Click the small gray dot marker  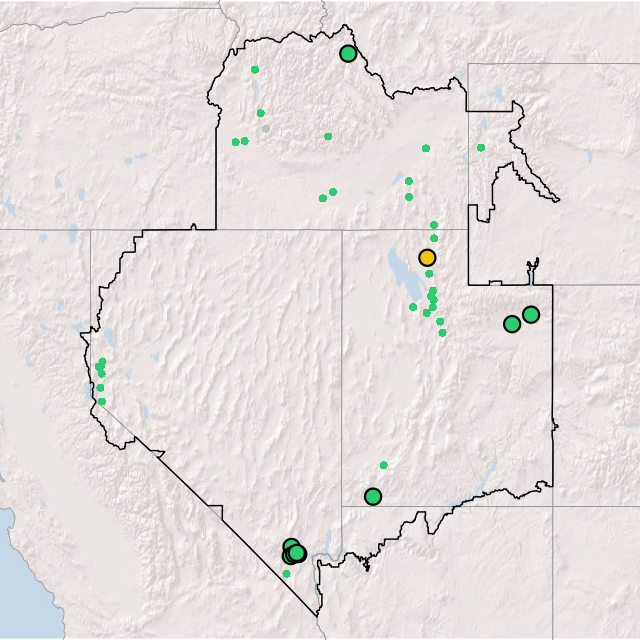tap(266, 129)
